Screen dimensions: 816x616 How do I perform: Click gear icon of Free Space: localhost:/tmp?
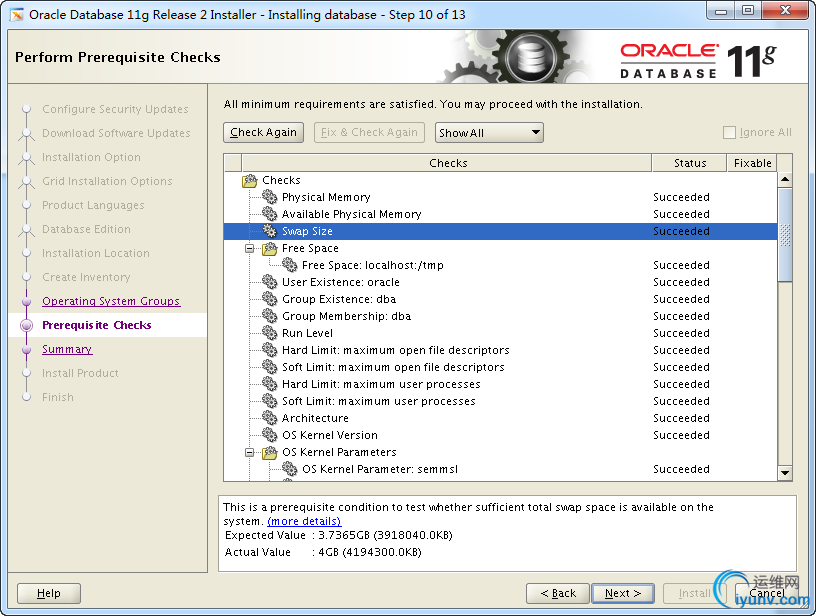tap(289, 265)
